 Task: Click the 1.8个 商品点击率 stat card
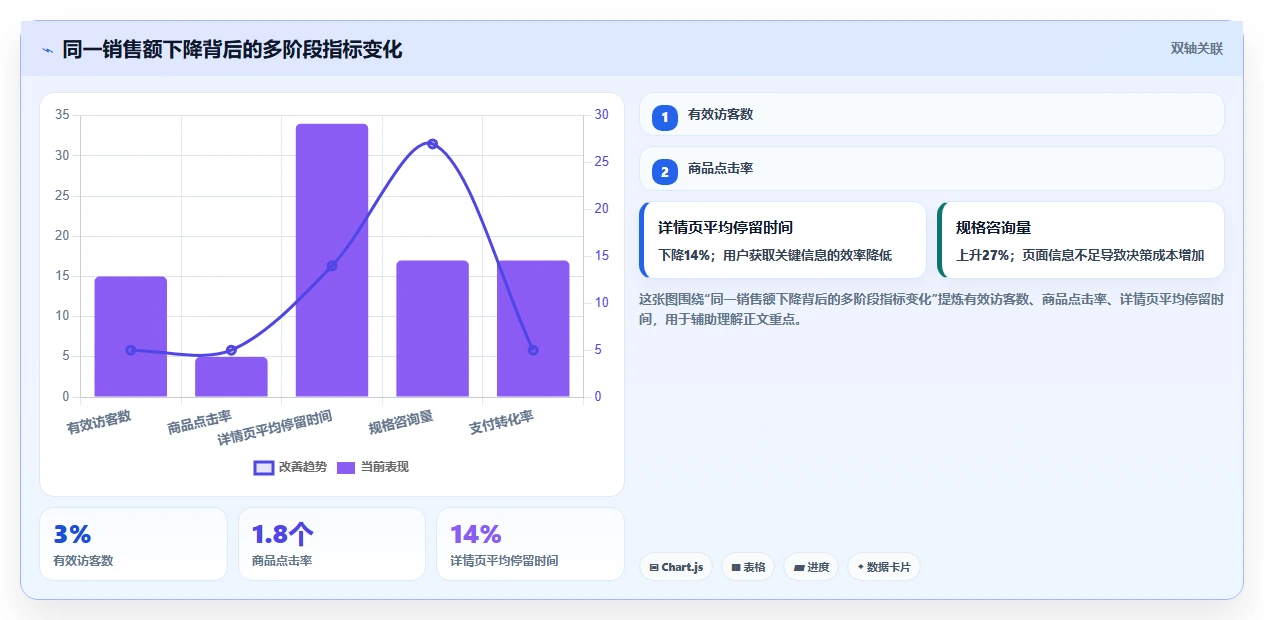point(332,544)
